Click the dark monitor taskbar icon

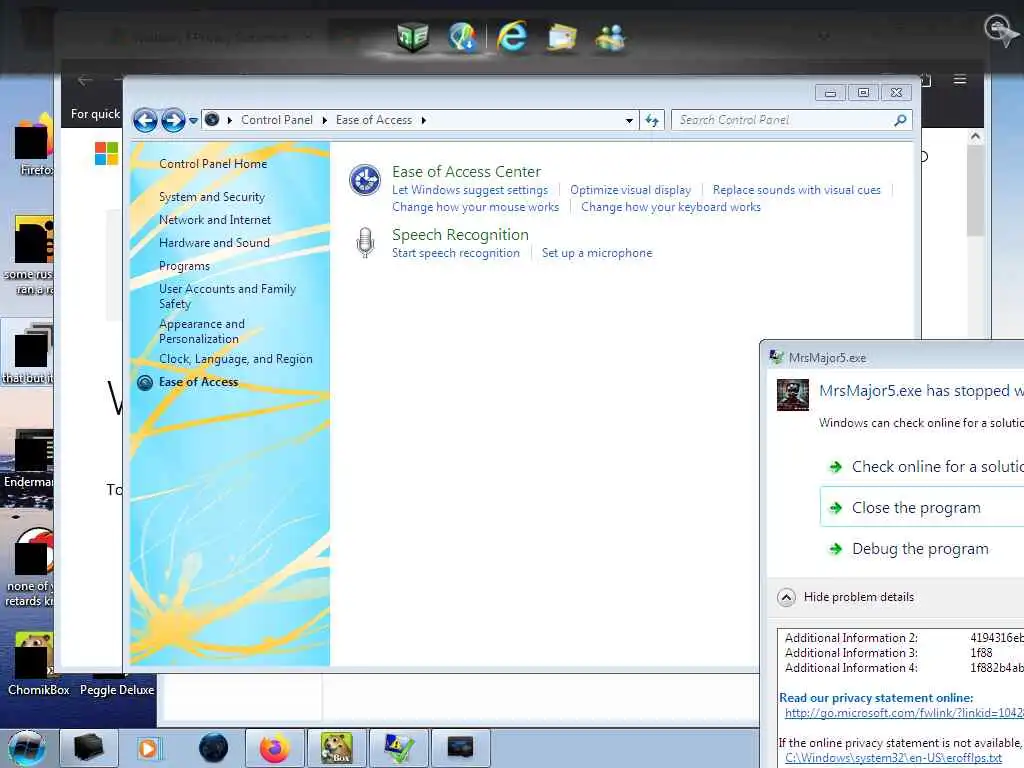(460, 748)
